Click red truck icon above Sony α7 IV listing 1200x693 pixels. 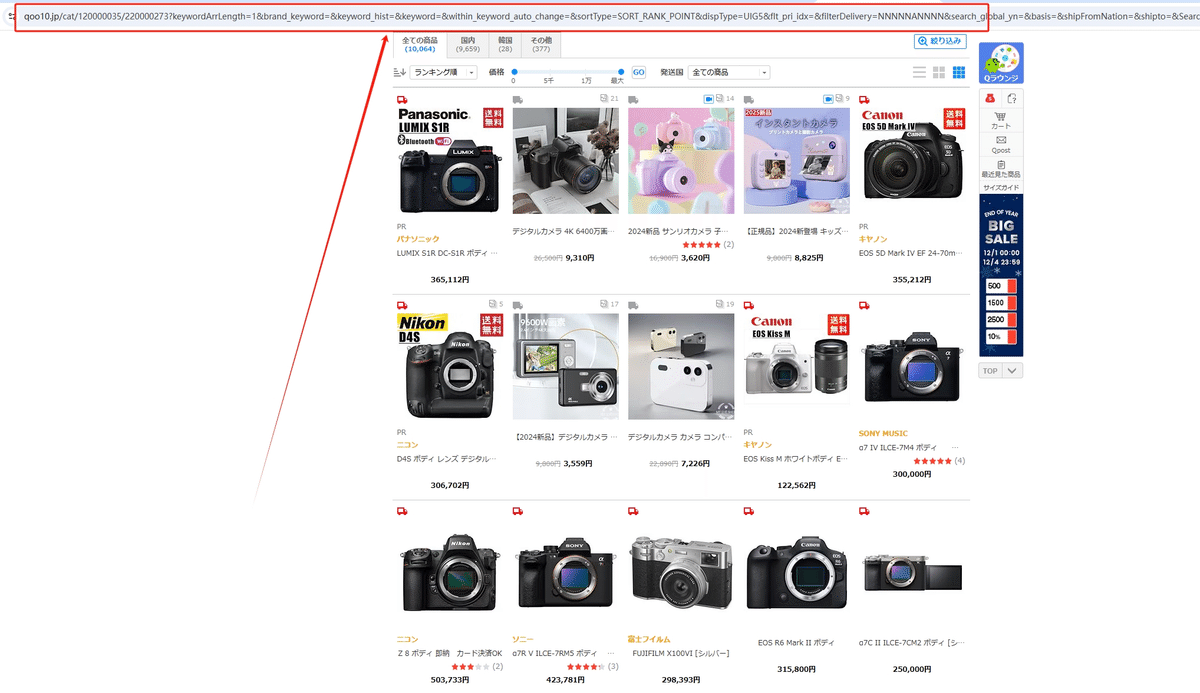tap(864, 305)
